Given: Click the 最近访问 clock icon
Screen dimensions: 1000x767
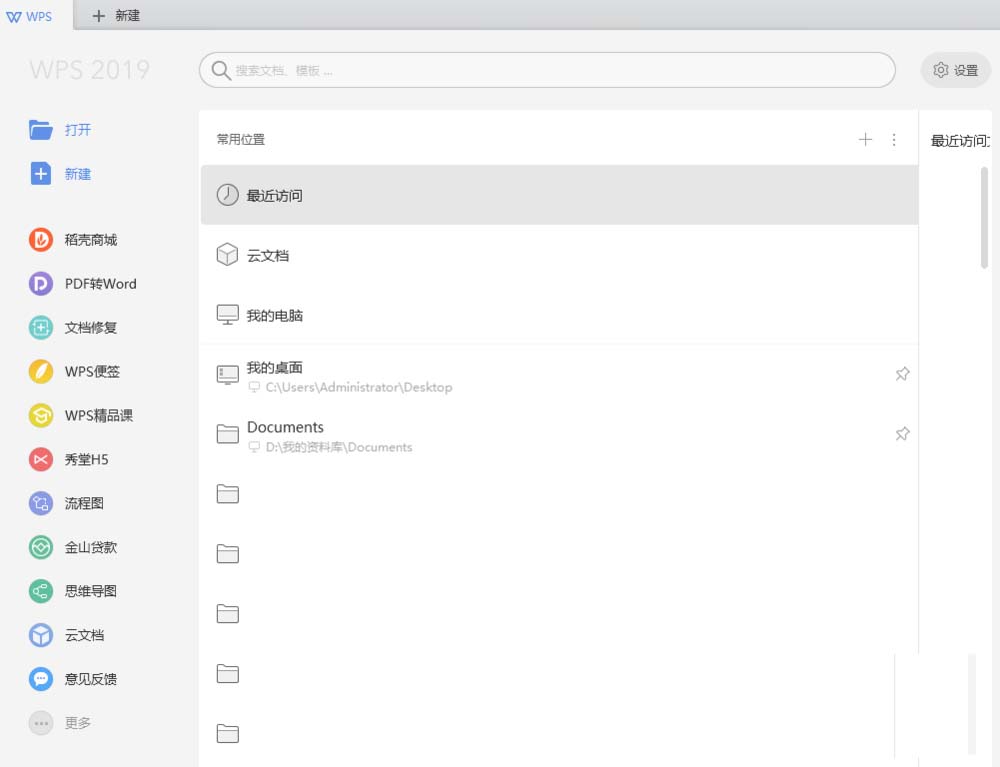Looking at the screenshot, I should (228, 194).
